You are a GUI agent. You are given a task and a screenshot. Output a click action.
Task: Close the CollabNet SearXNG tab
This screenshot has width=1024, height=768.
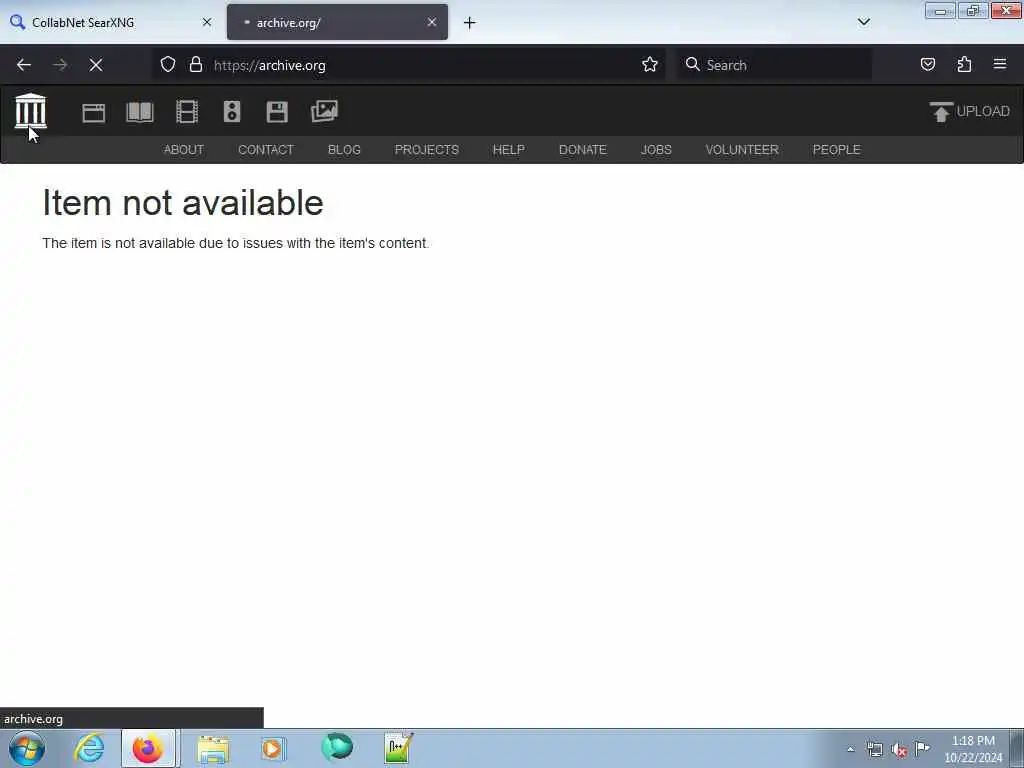tap(207, 22)
